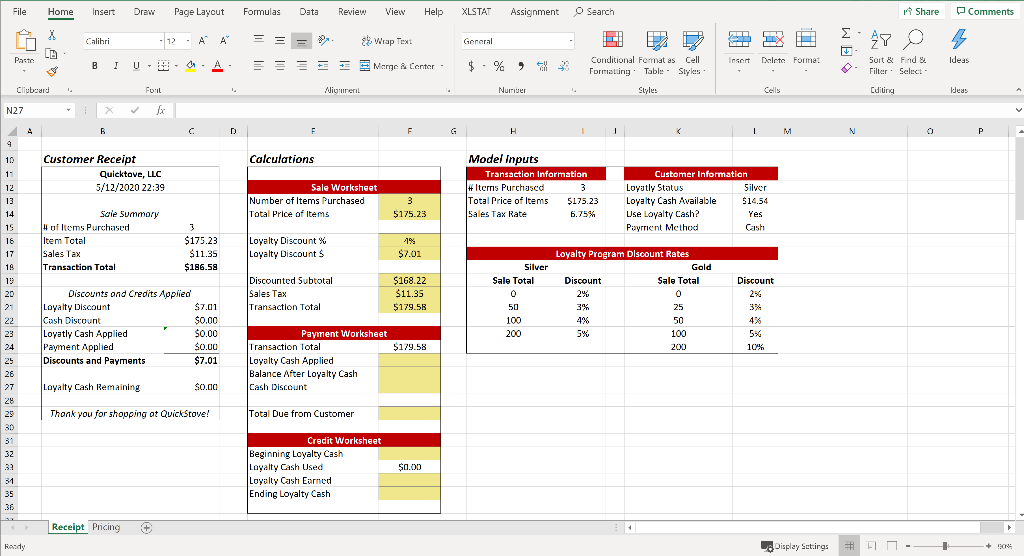Click the Share button
The height and width of the screenshot is (556, 1024).
click(x=921, y=12)
